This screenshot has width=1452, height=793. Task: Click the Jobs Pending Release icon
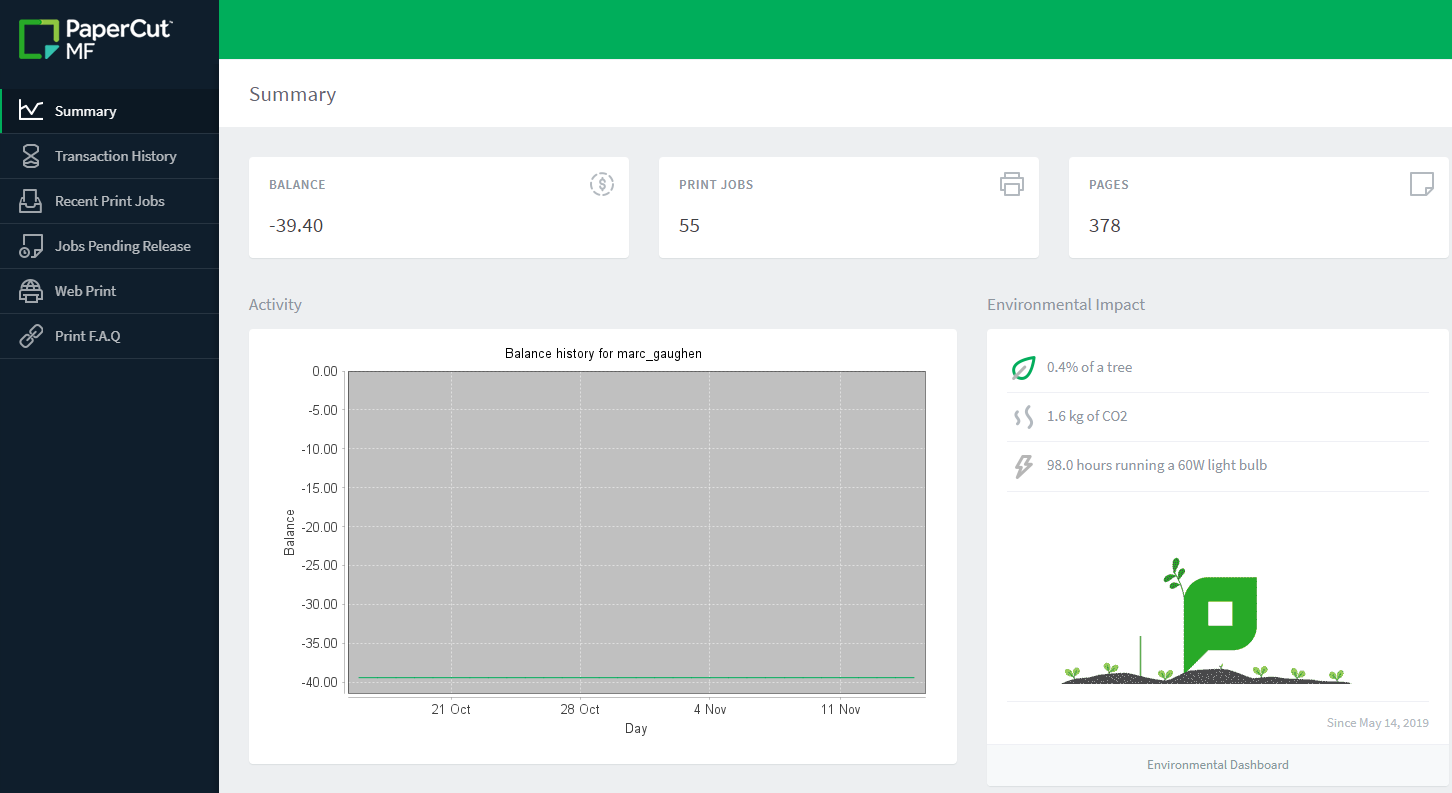(31, 246)
